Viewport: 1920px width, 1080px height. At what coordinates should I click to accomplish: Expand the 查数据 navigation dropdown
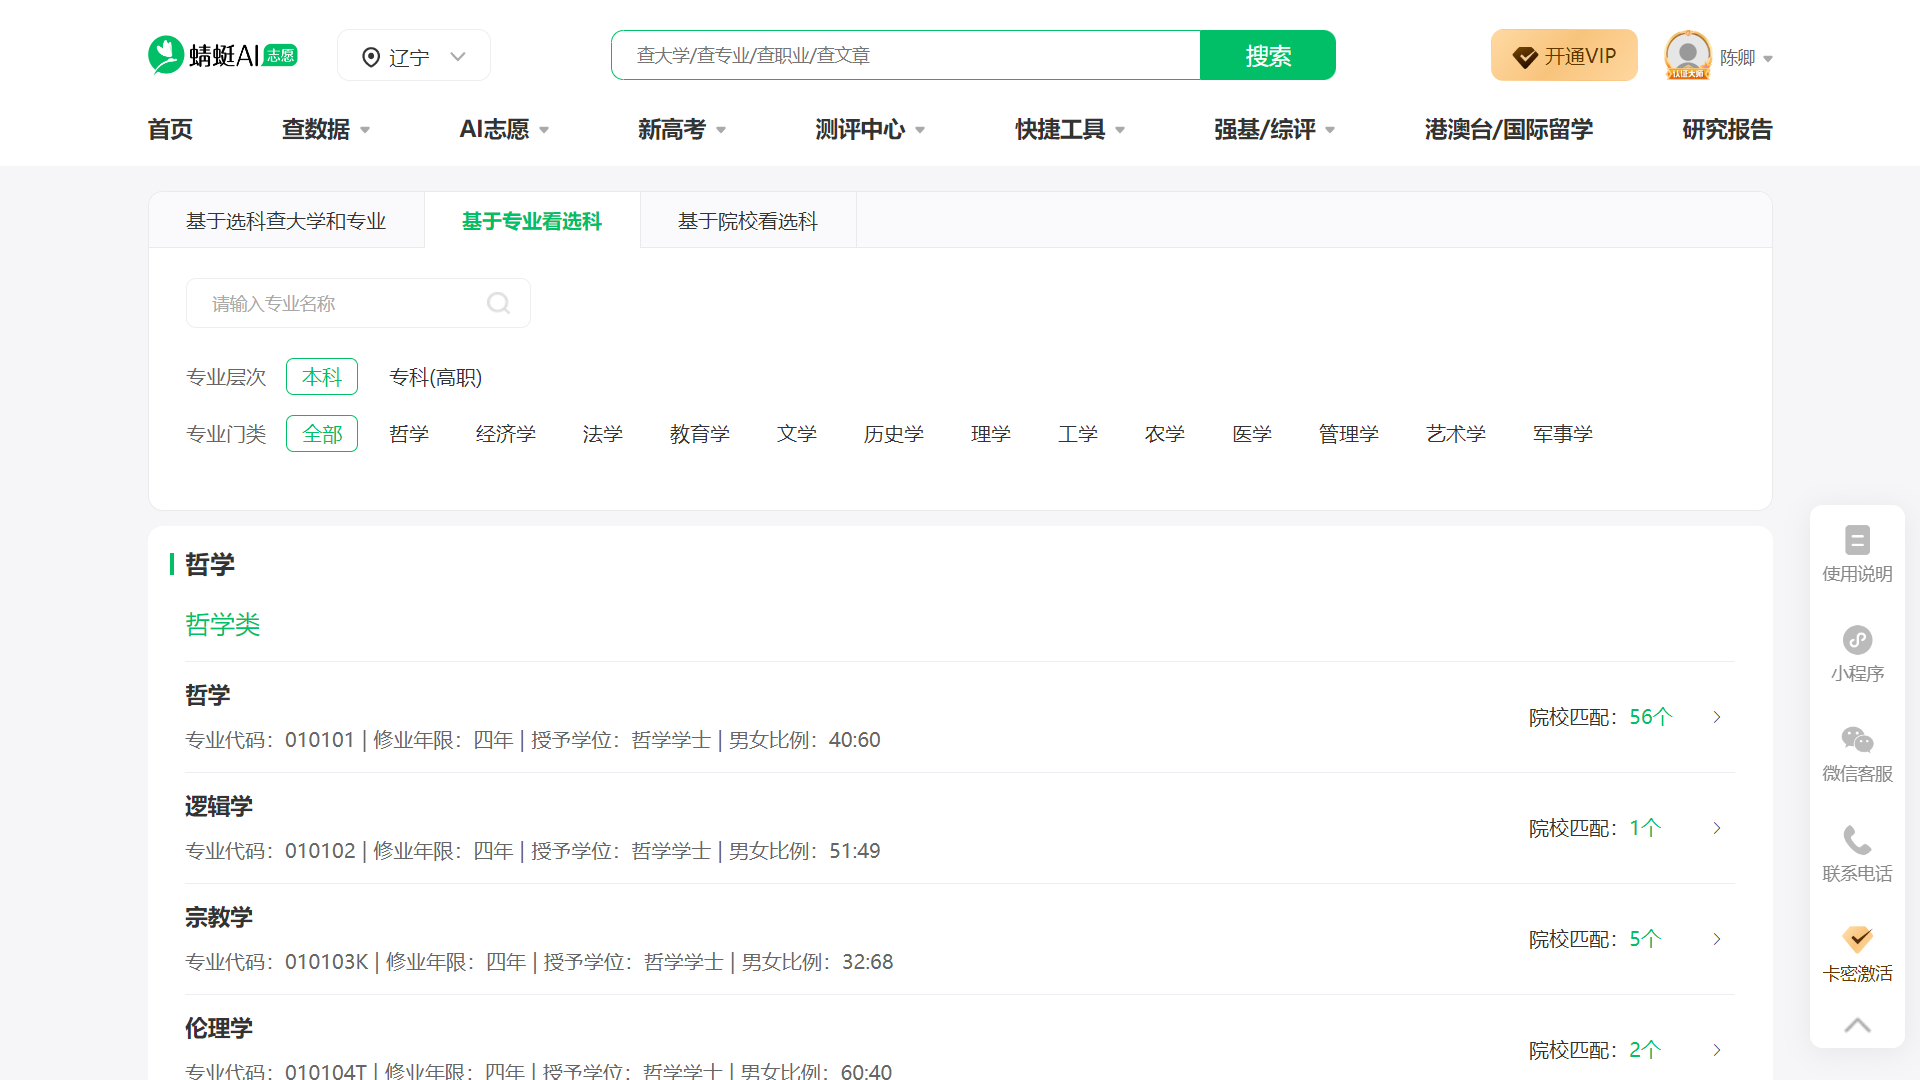tap(325, 129)
